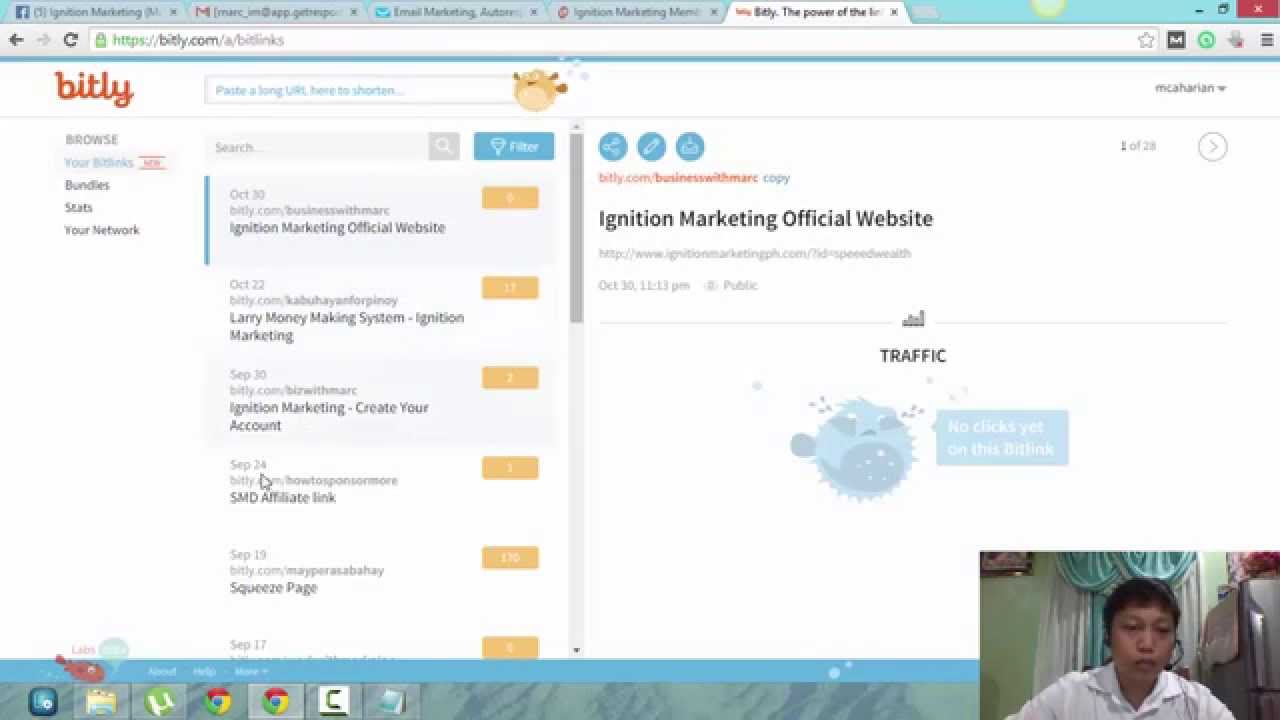Select Squeeze Page entry

pyautogui.click(x=380, y=580)
